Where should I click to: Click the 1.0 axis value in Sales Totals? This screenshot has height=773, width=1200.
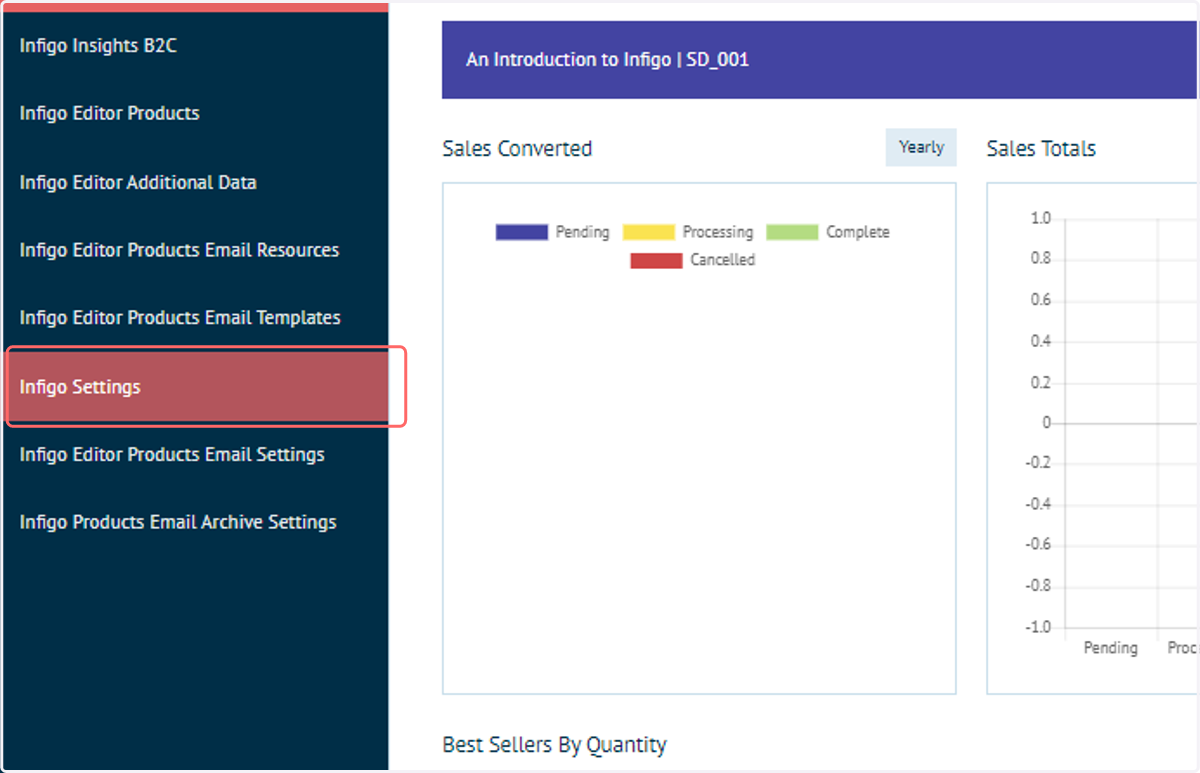(1040, 218)
